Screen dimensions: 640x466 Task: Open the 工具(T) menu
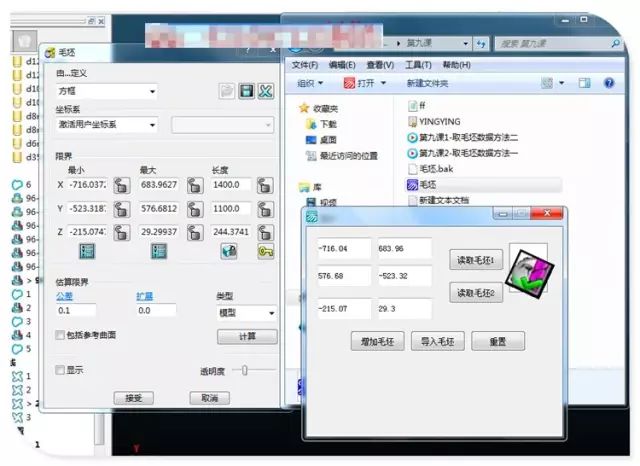point(418,65)
